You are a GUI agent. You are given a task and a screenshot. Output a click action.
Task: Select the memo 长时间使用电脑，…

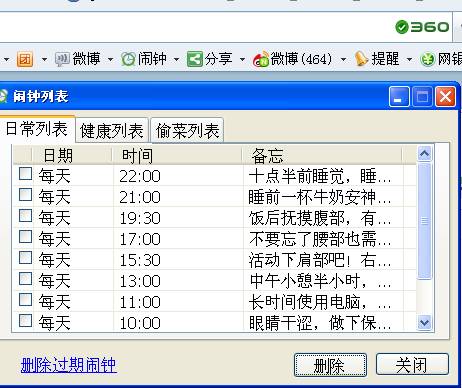(320, 302)
